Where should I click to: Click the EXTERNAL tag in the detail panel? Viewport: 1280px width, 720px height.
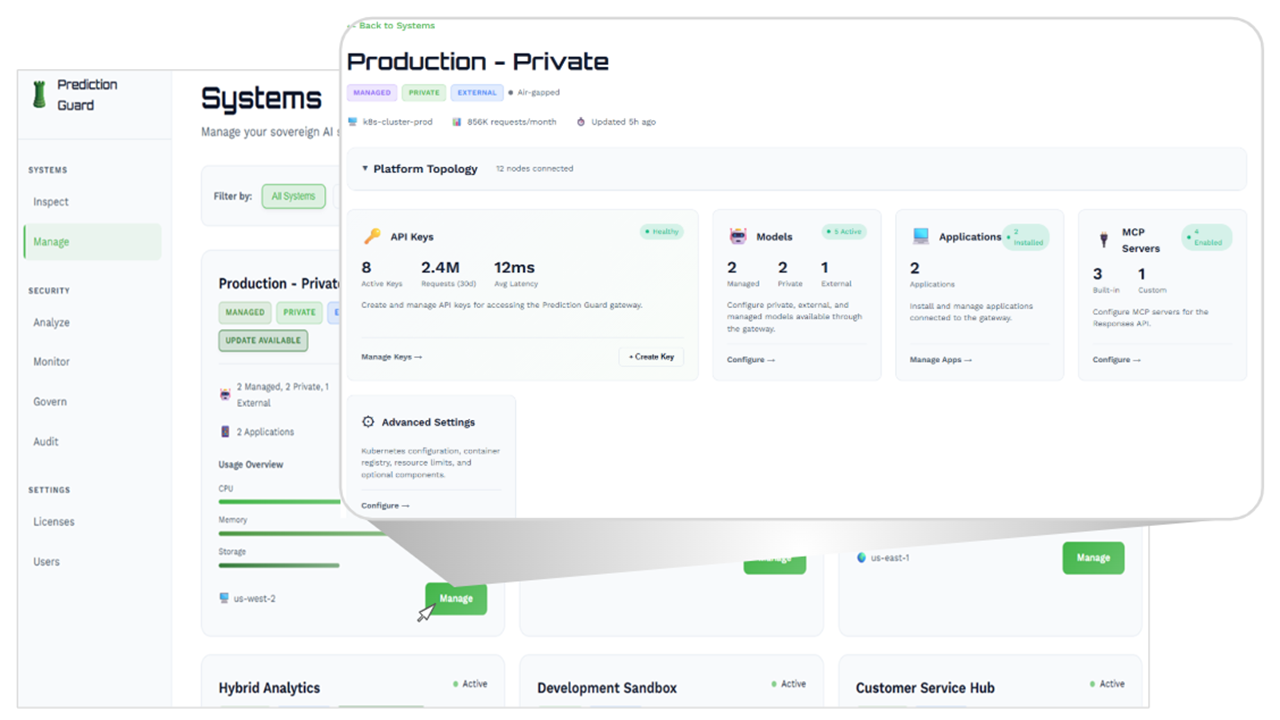click(477, 93)
